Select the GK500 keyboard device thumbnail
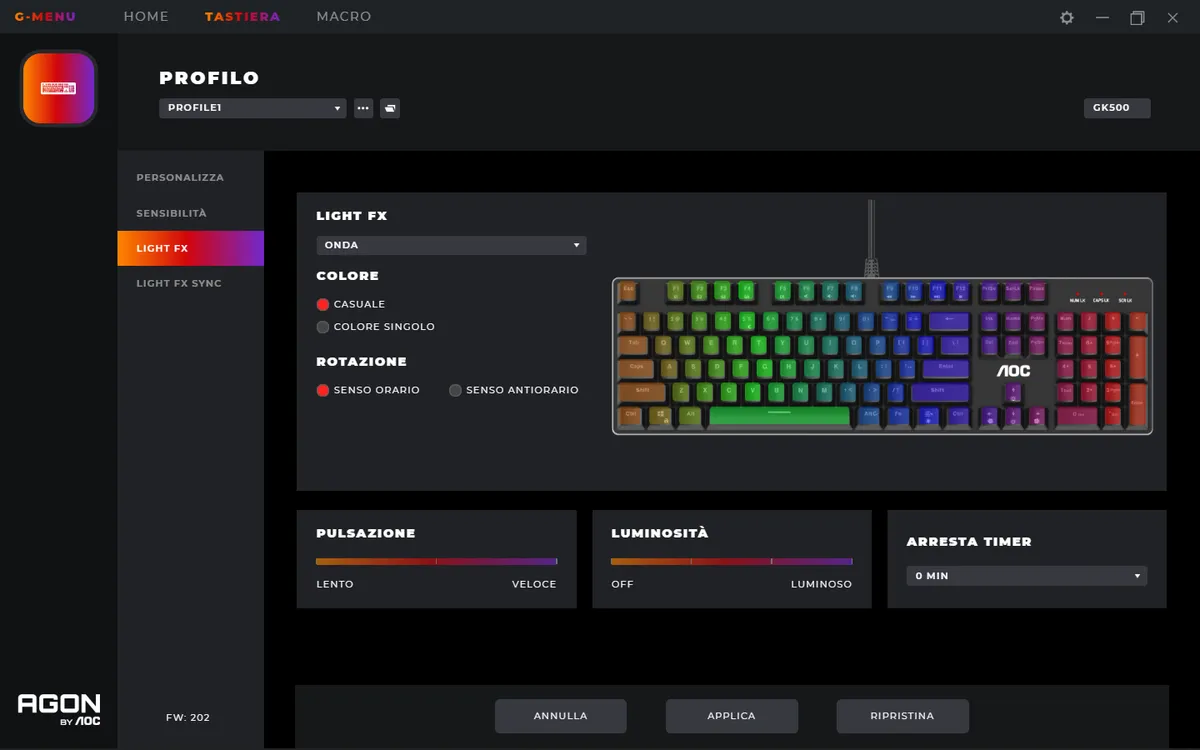The image size is (1200, 750). pos(59,89)
